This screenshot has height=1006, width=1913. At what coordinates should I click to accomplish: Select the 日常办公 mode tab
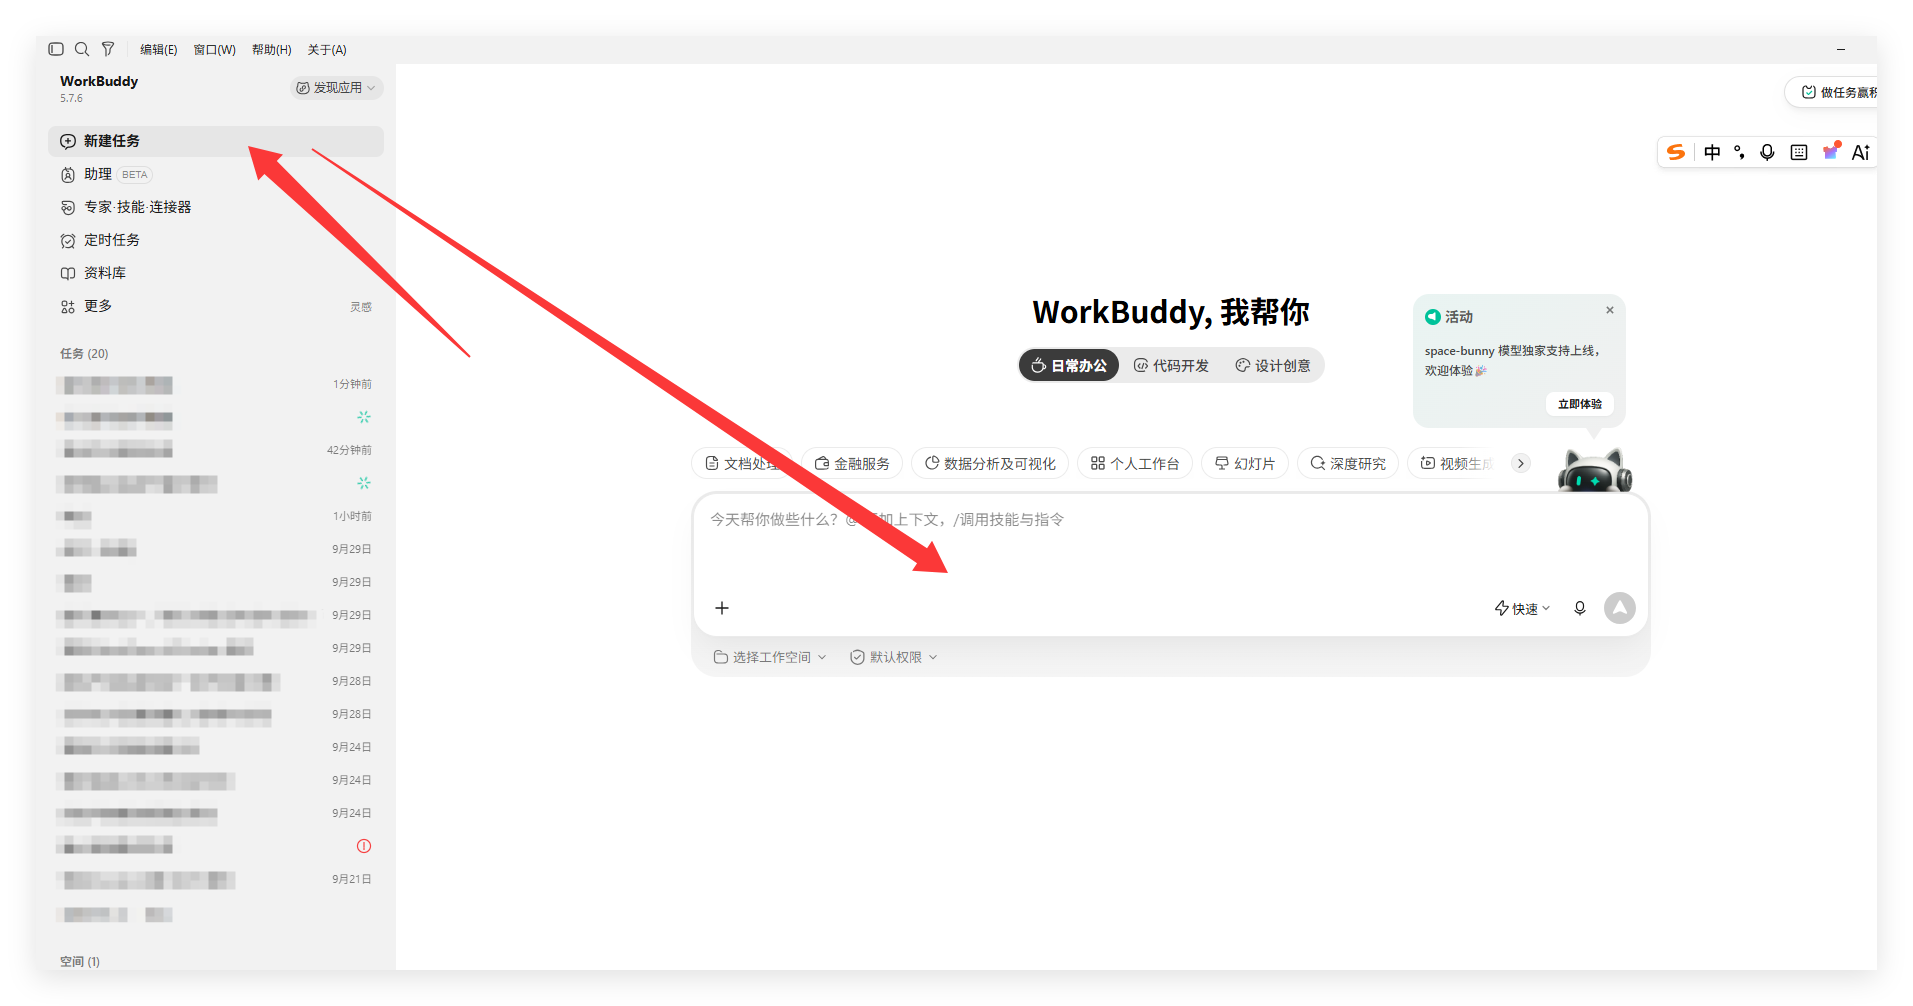1069,366
